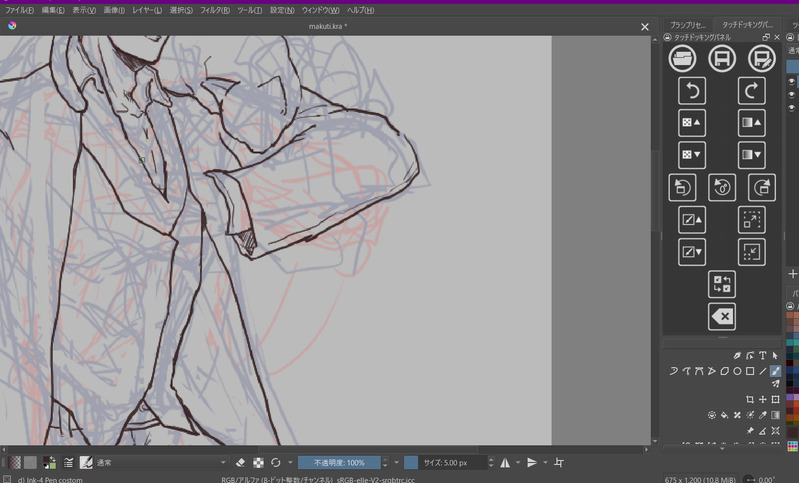Image resolution: width=799 pixels, height=483 pixels.
Task: Open フィルタ(R) menu
Action: click(x=215, y=10)
